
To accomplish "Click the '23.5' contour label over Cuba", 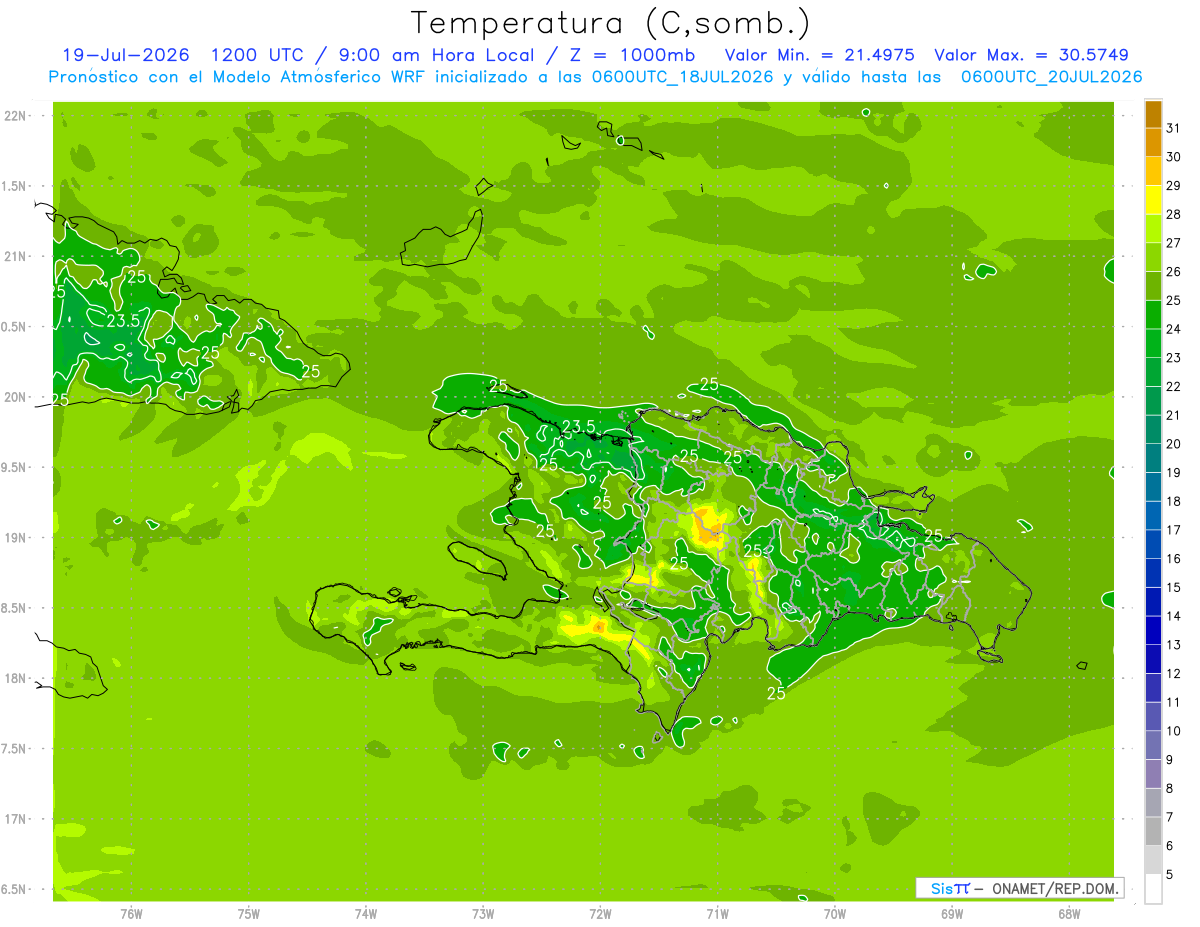I will click(x=122, y=321).
